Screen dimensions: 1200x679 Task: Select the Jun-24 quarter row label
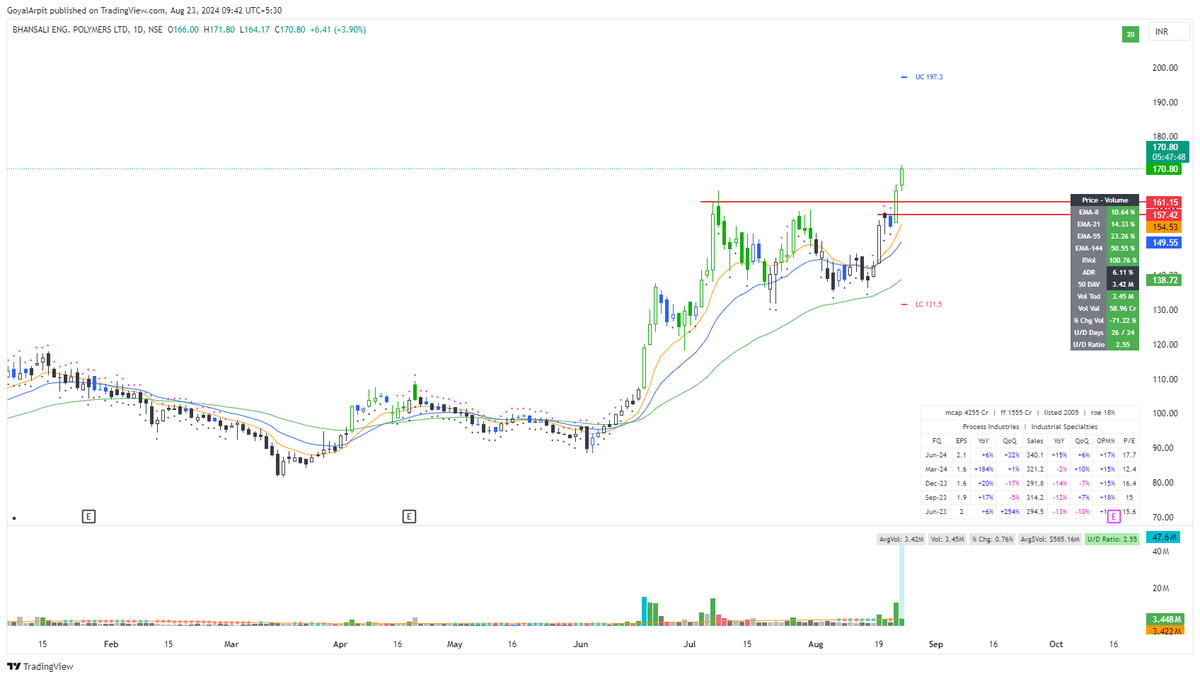[x=937, y=454]
